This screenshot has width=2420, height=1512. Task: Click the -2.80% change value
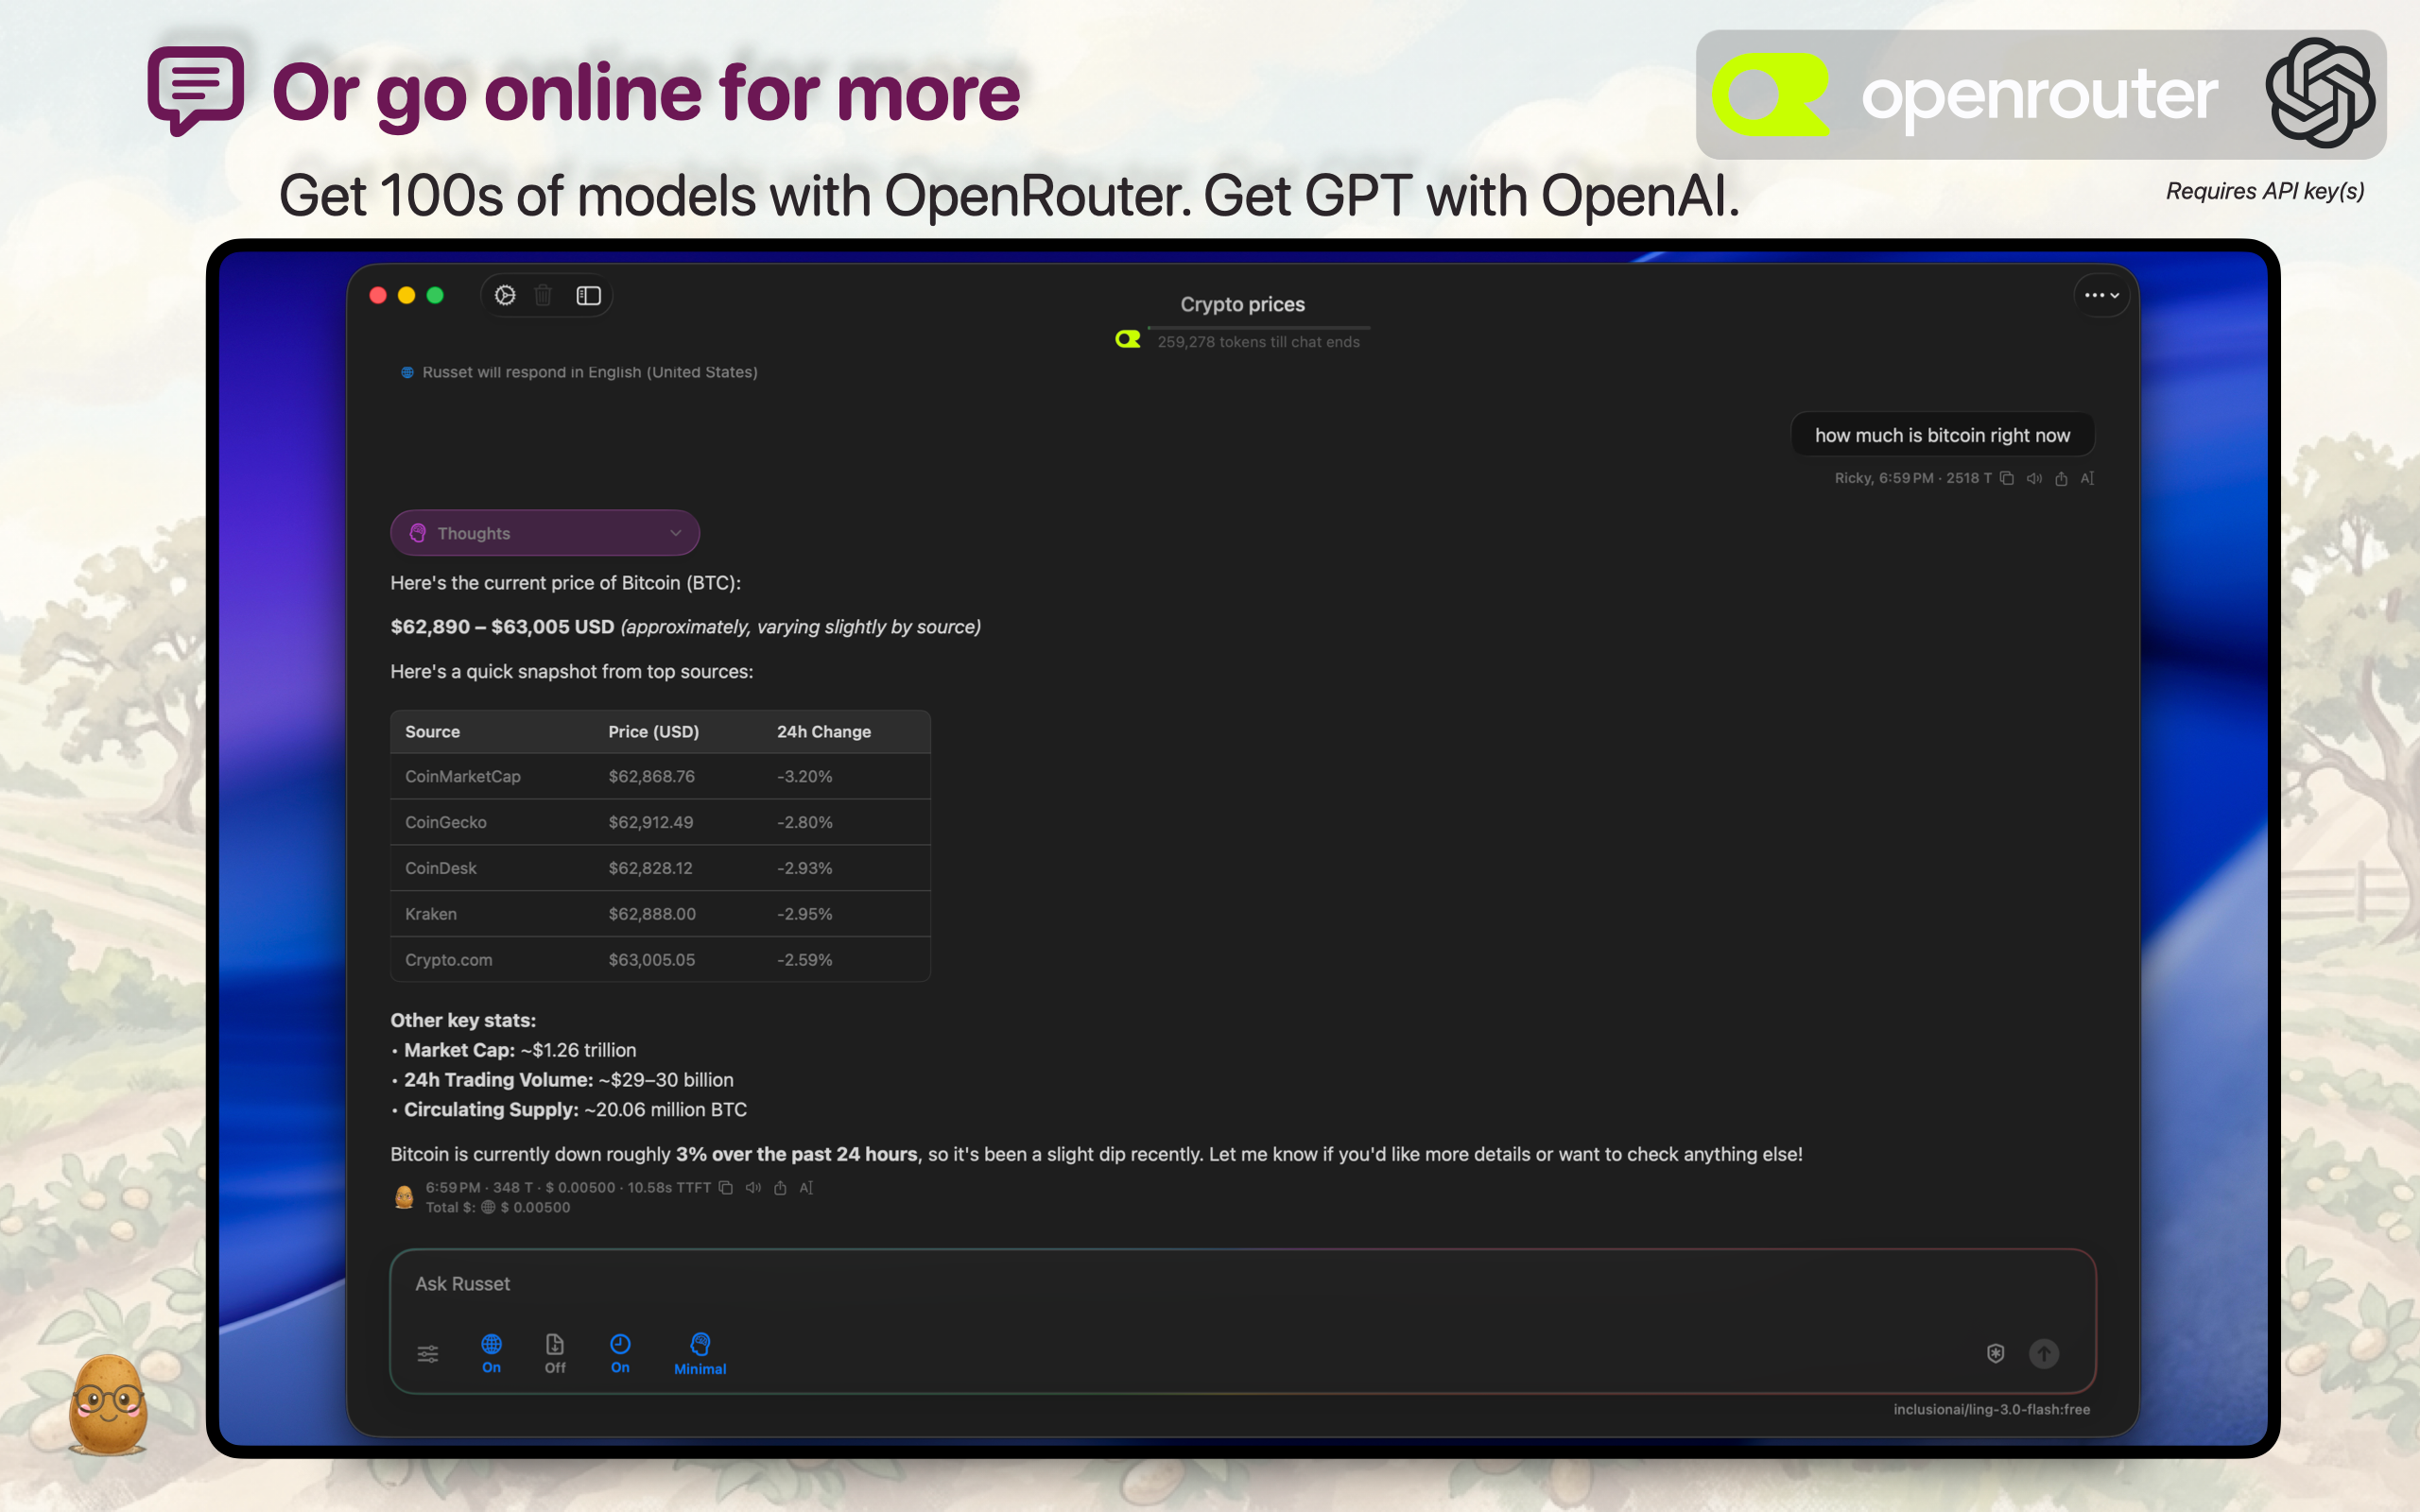[x=805, y=822]
